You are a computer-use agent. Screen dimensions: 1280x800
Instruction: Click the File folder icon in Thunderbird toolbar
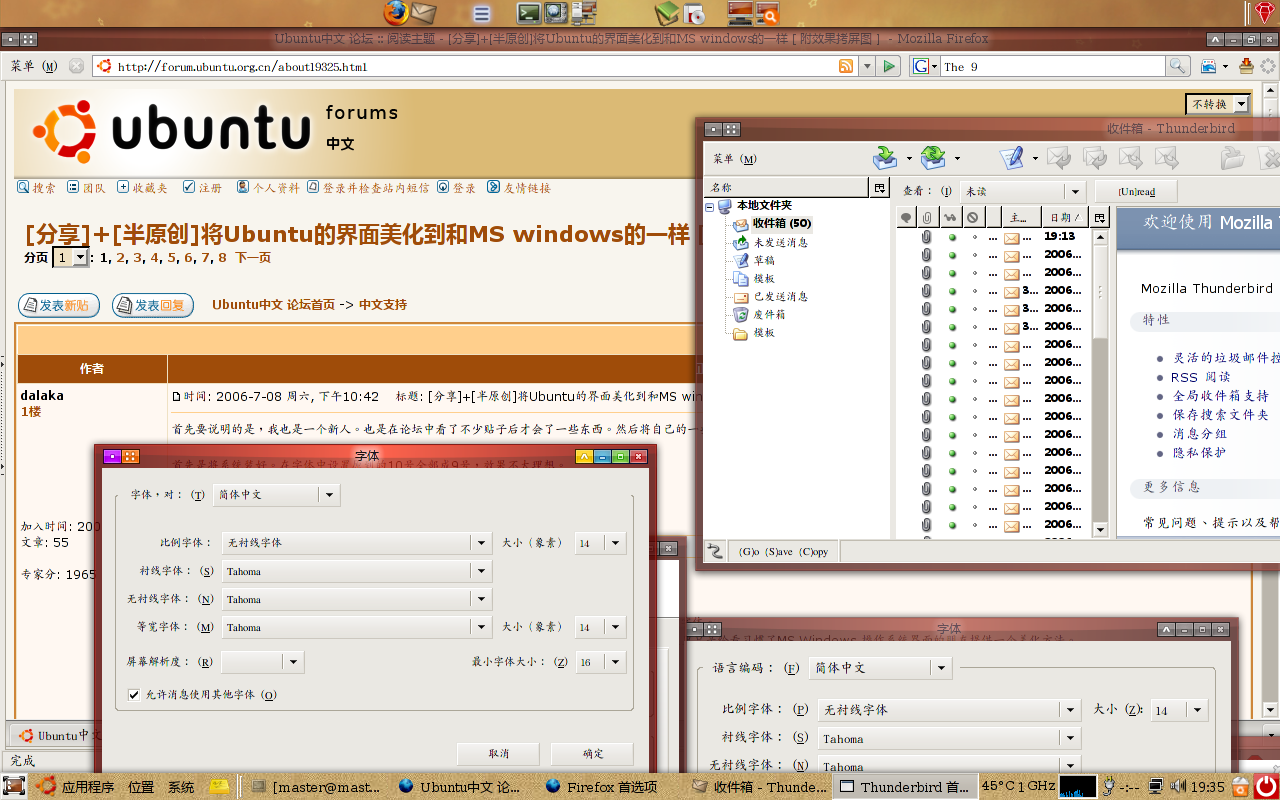[1232, 157]
